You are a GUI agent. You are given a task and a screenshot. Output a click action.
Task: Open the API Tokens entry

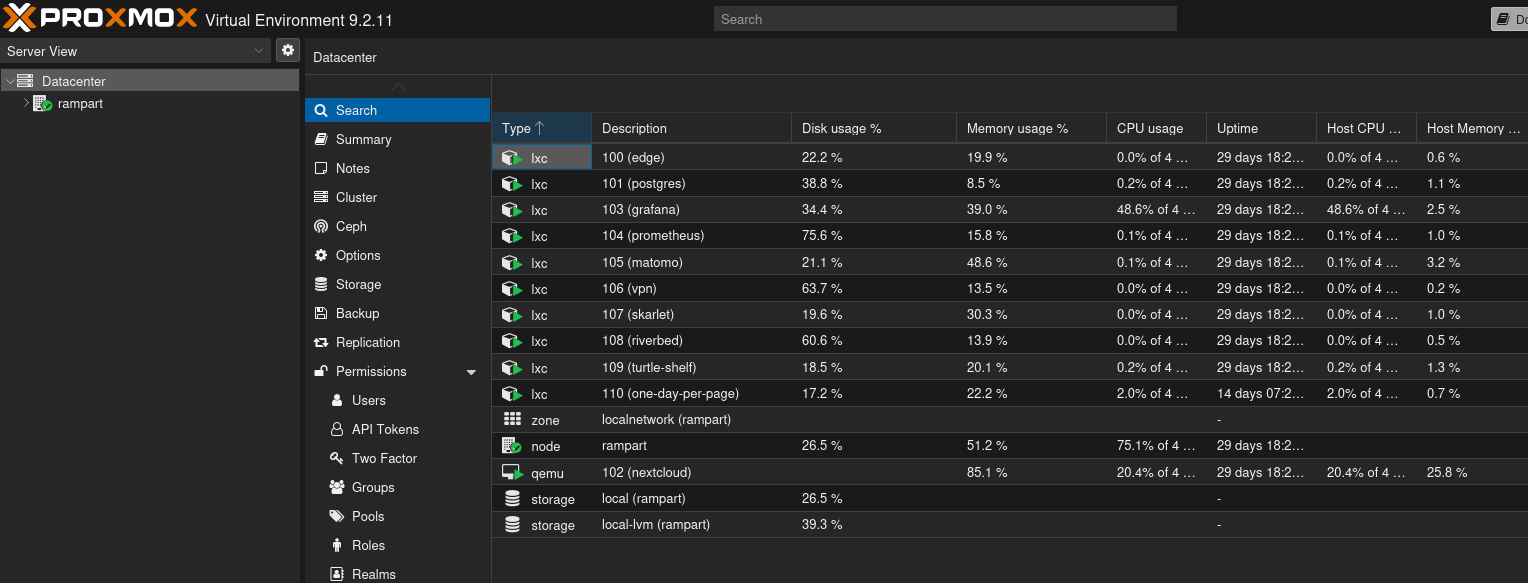[x=397, y=429]
